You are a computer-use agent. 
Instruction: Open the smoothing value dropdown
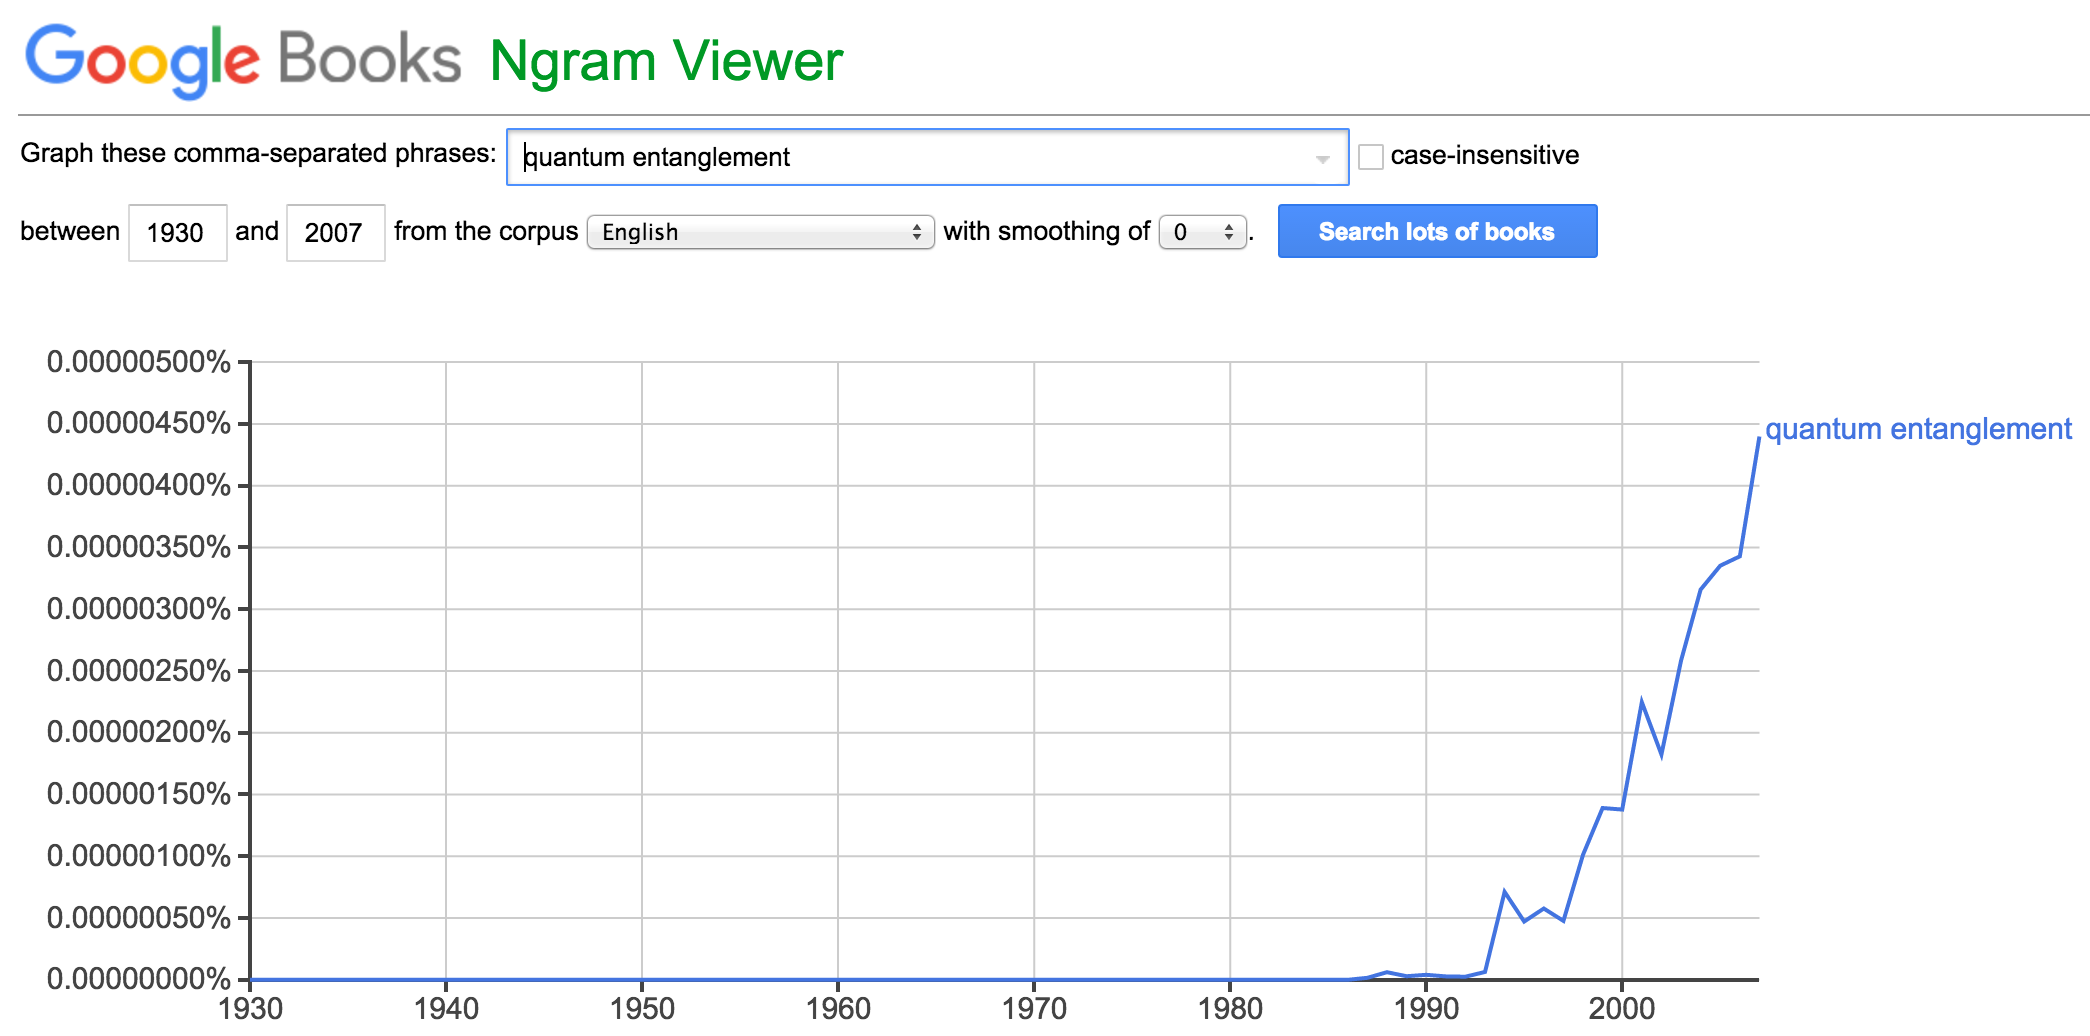tap(1202, 232)
